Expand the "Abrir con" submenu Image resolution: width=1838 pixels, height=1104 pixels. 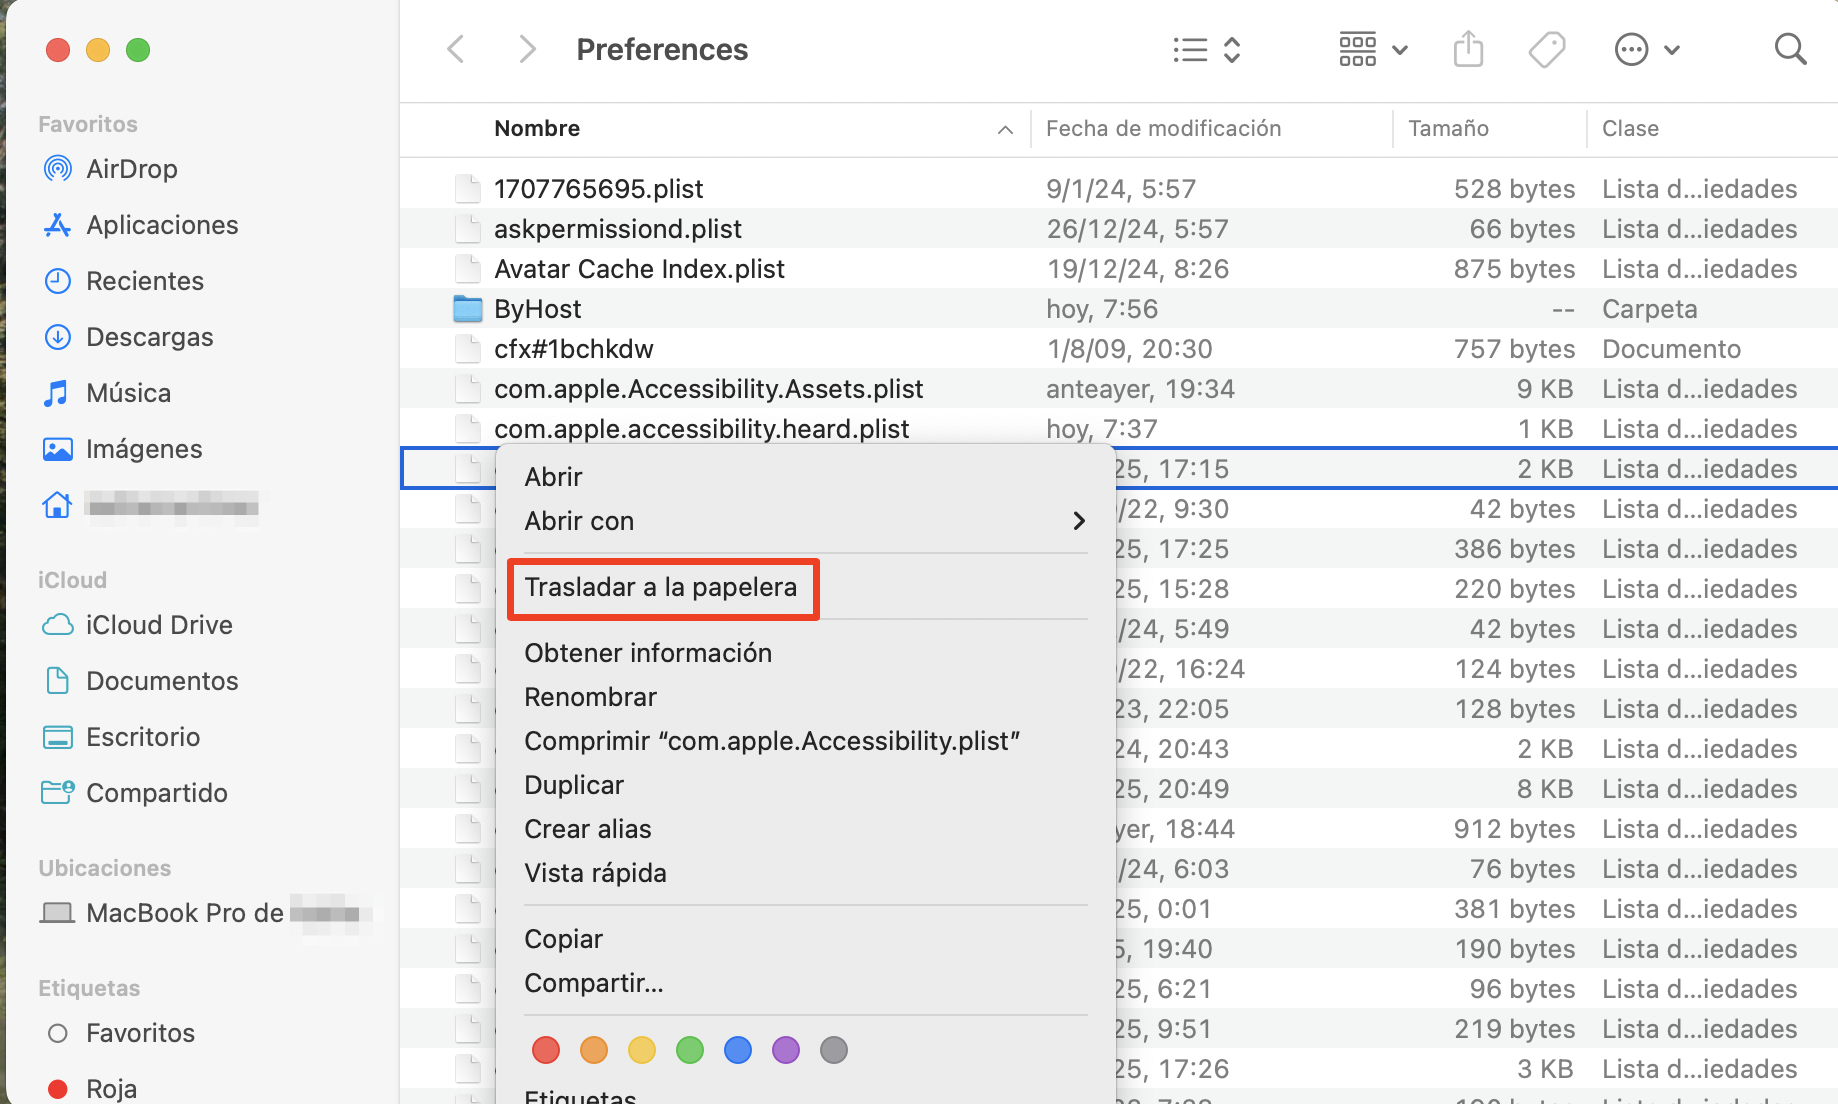(x=579, y=520)
